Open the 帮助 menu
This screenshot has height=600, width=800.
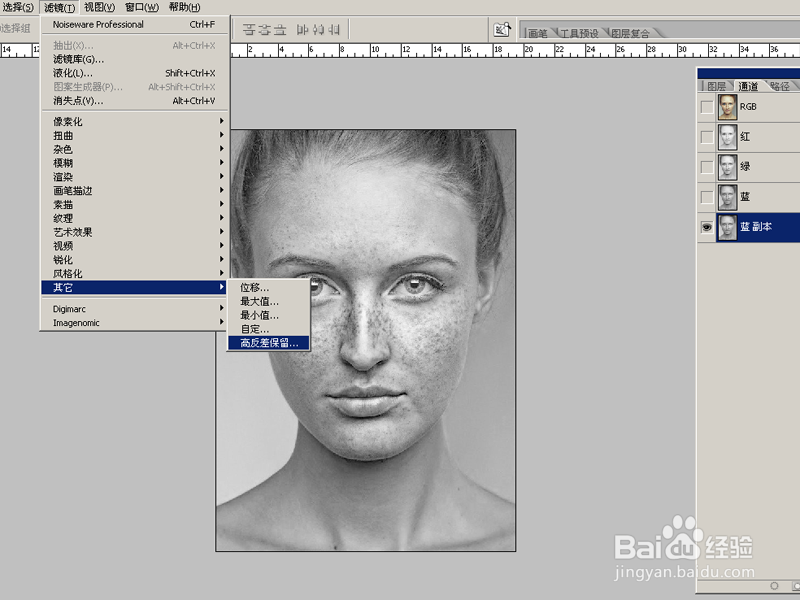[184, 7]
